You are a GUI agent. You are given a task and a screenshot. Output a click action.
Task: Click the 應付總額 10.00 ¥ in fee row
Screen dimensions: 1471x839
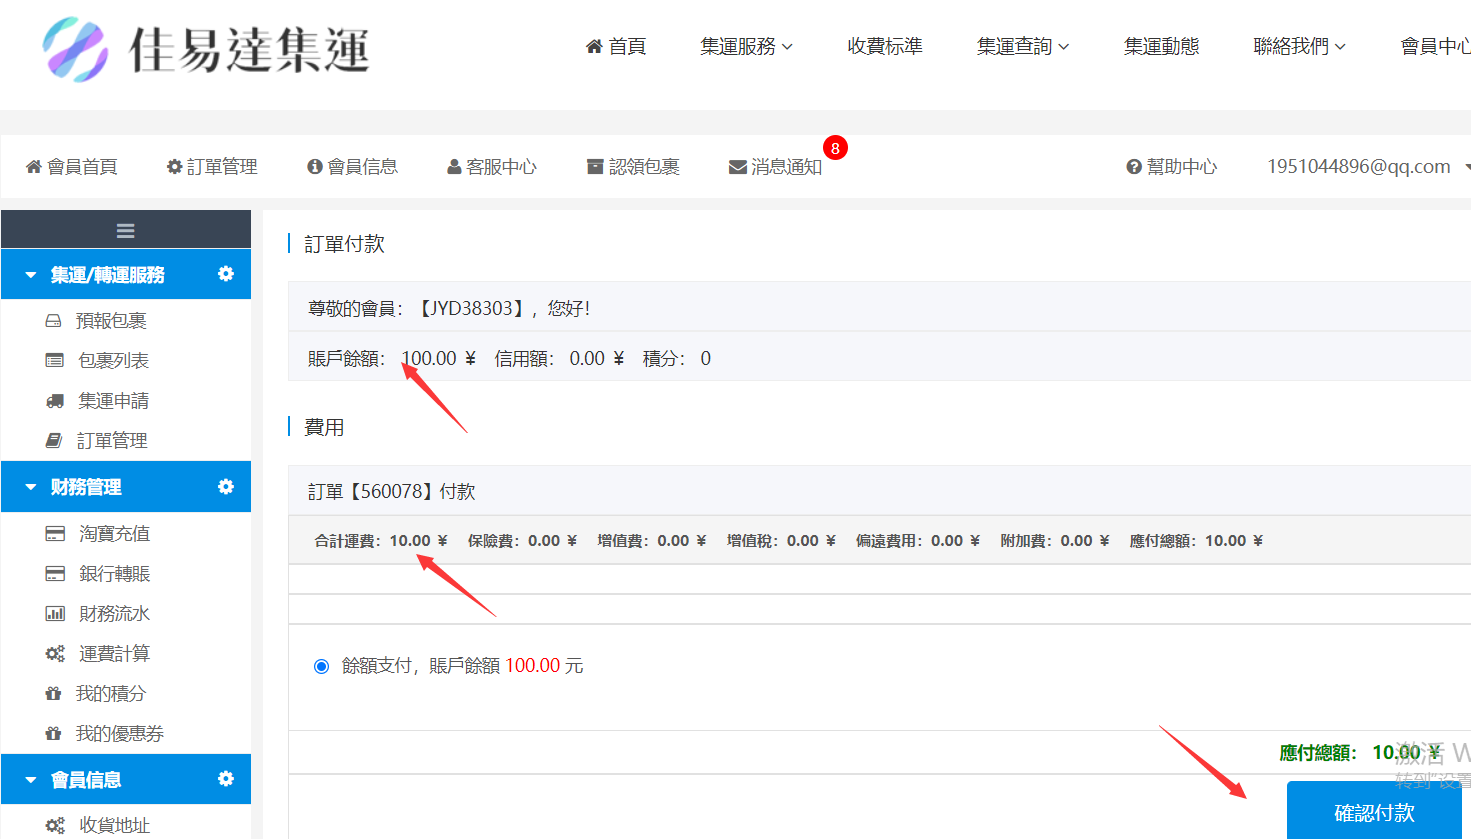click(x=1196, y=540)
